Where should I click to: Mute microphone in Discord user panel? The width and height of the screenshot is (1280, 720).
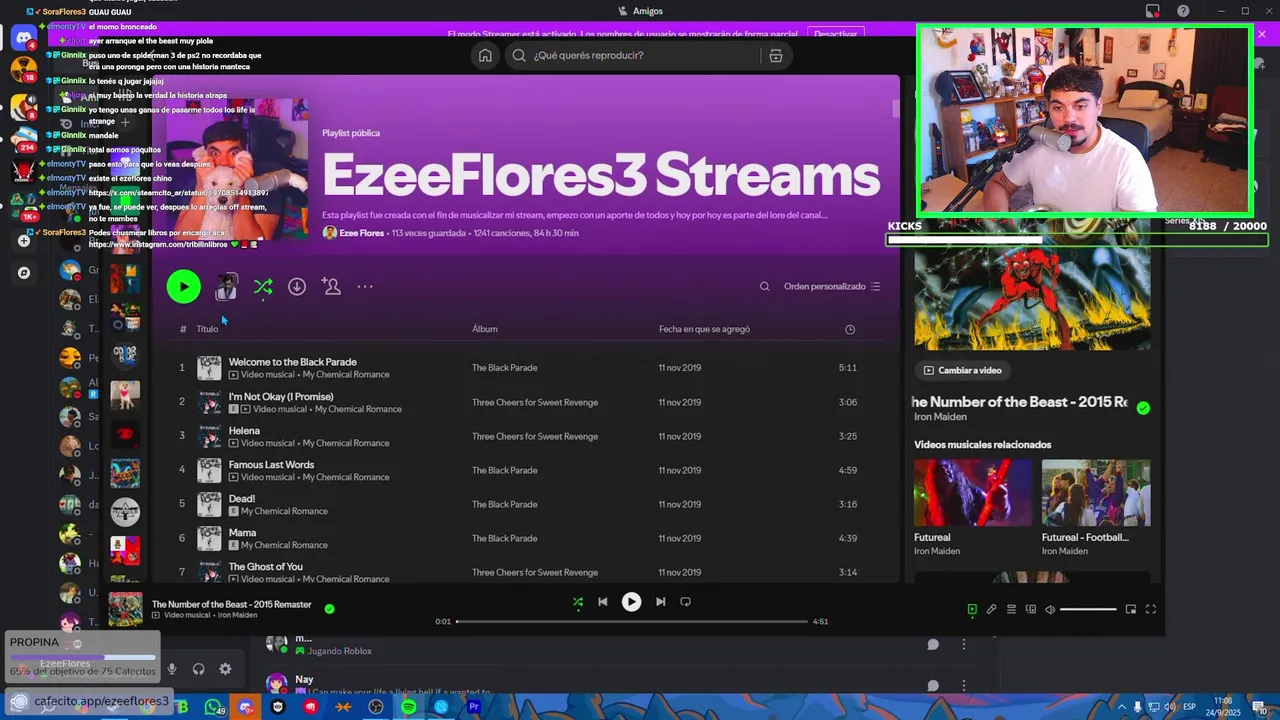click(172, 669)
